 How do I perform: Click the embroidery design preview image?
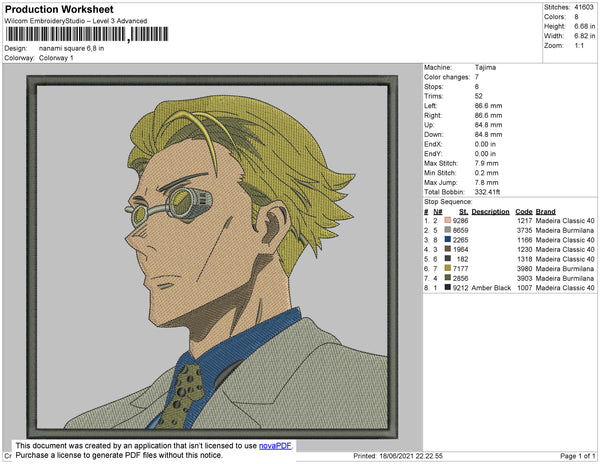click(x=212, y=257)
